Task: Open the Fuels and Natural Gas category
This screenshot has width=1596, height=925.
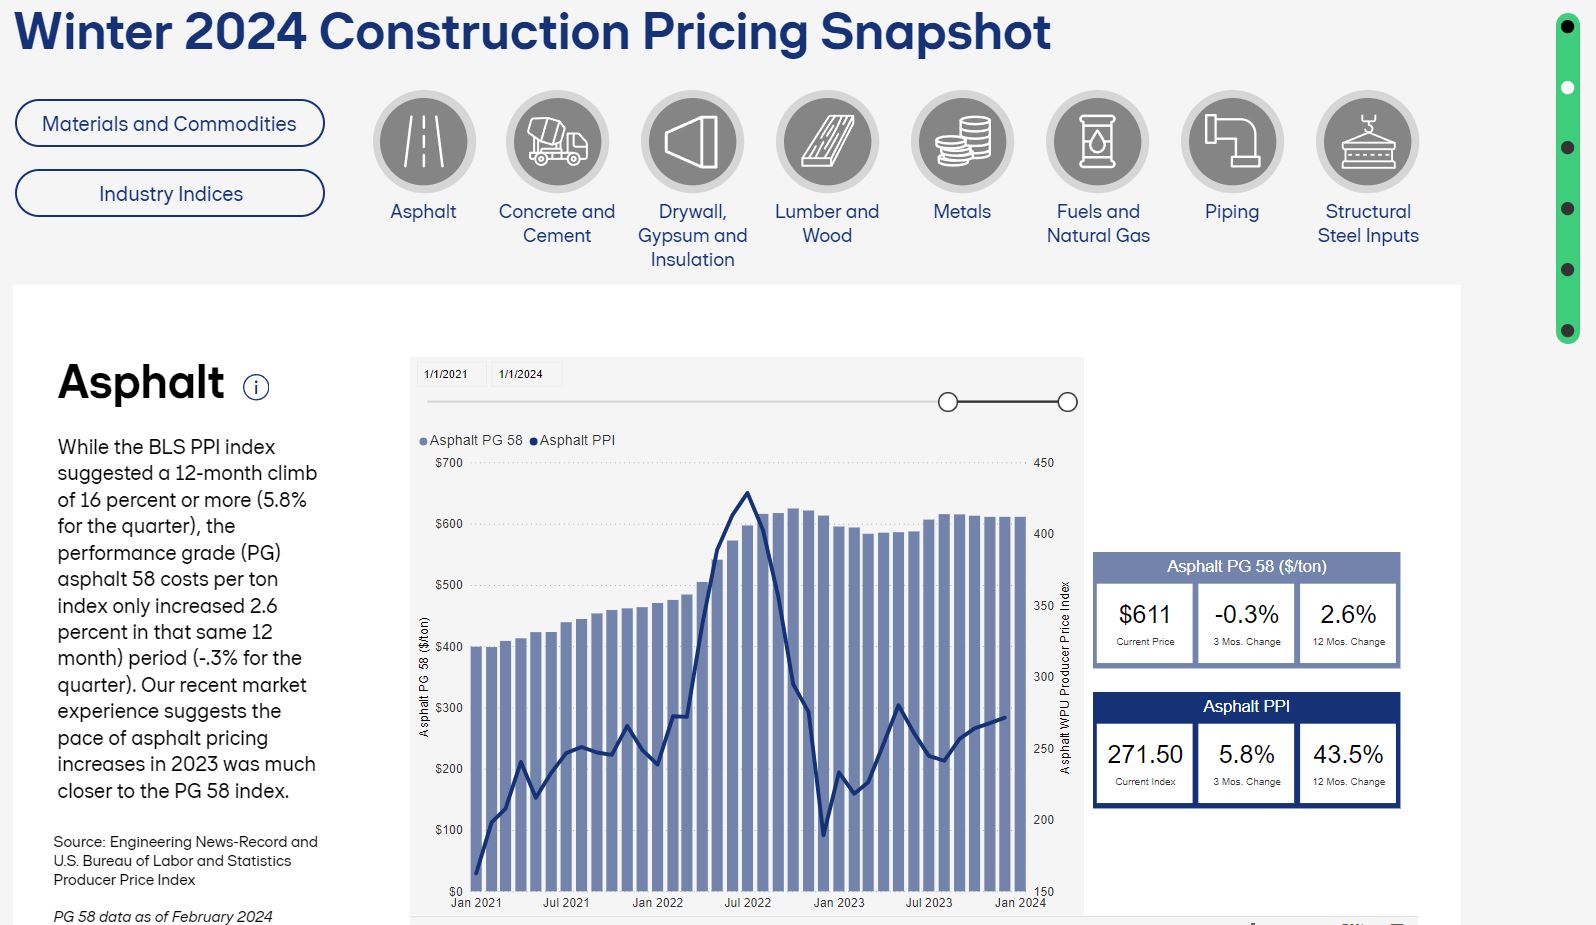Action: coord(1097,141)
